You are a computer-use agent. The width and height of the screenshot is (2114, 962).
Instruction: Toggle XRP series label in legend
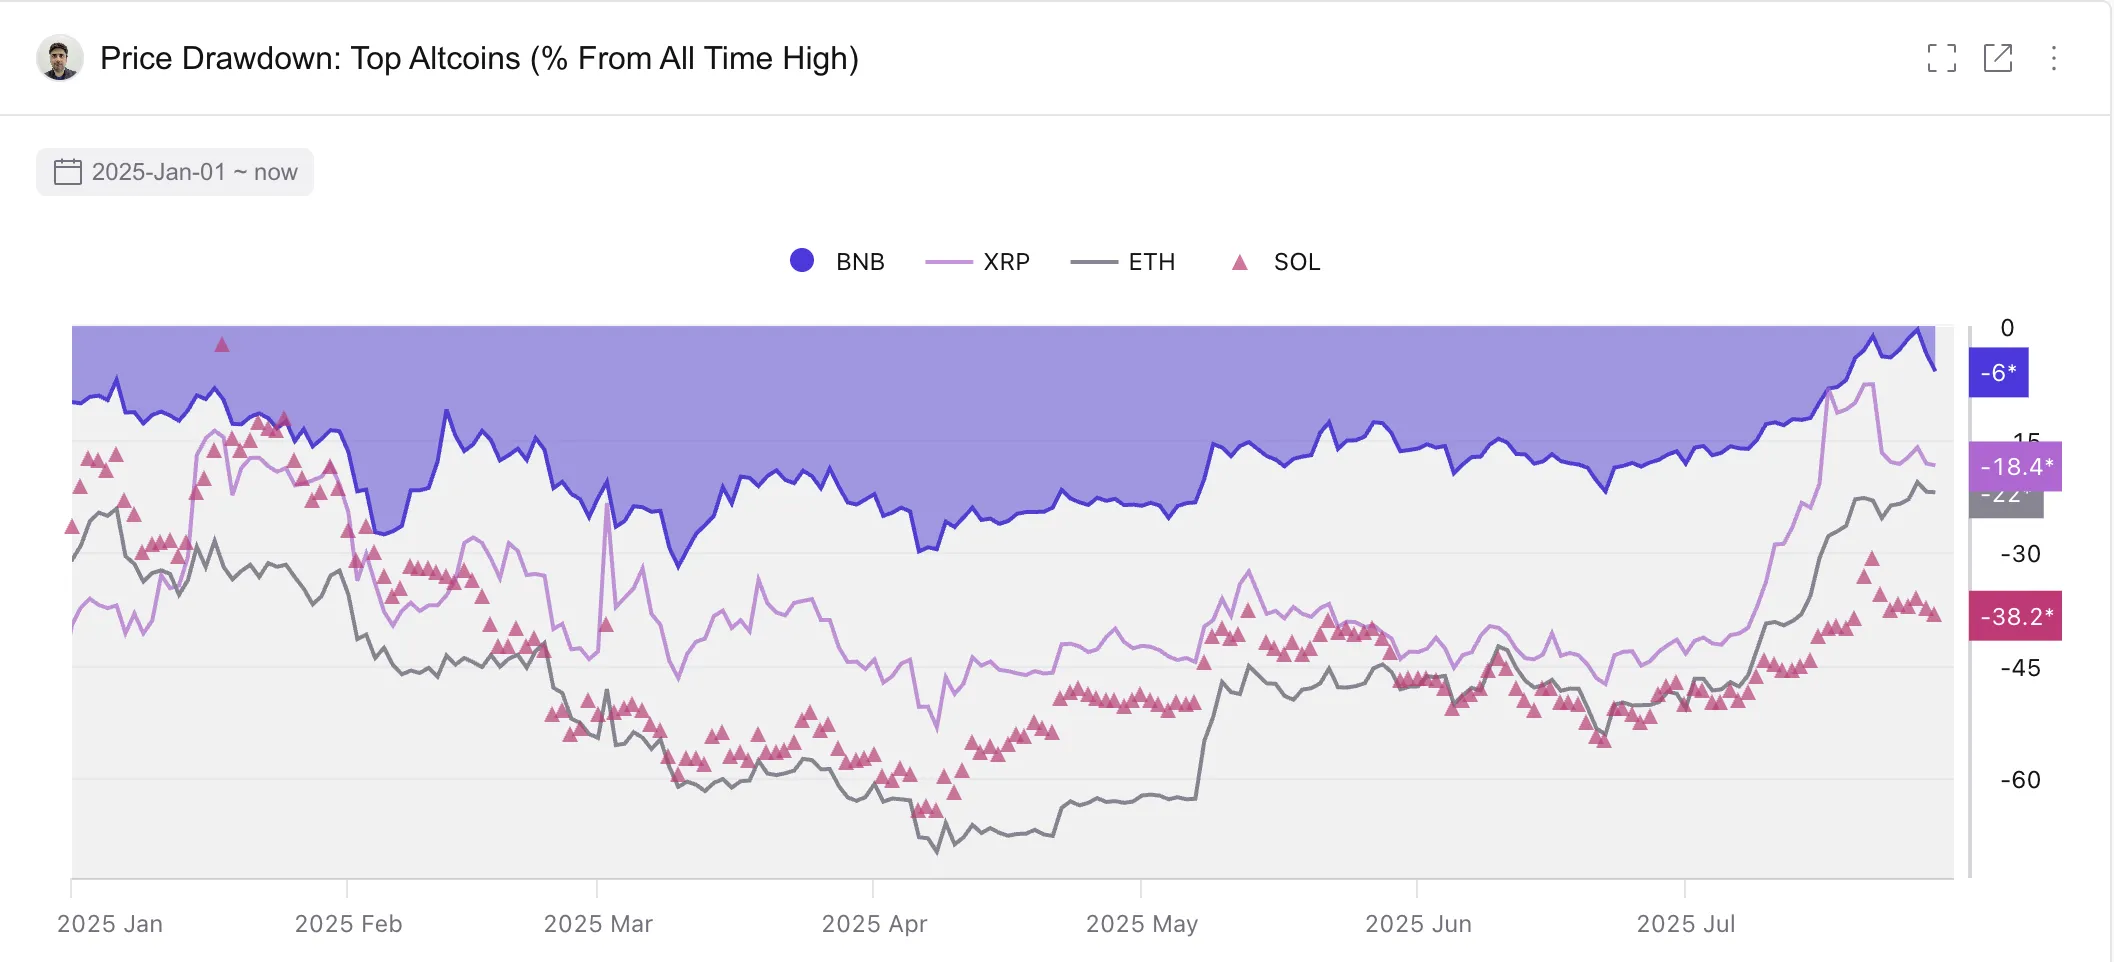[x=1006, y=262]
